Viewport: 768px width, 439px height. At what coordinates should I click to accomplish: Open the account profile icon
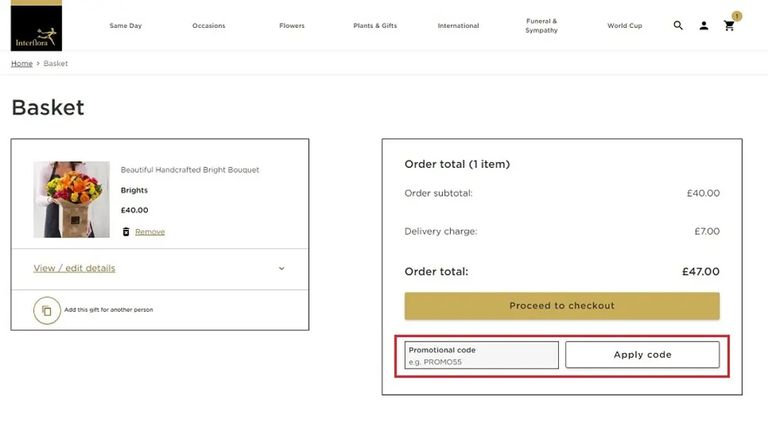click(x=704, y=26)
